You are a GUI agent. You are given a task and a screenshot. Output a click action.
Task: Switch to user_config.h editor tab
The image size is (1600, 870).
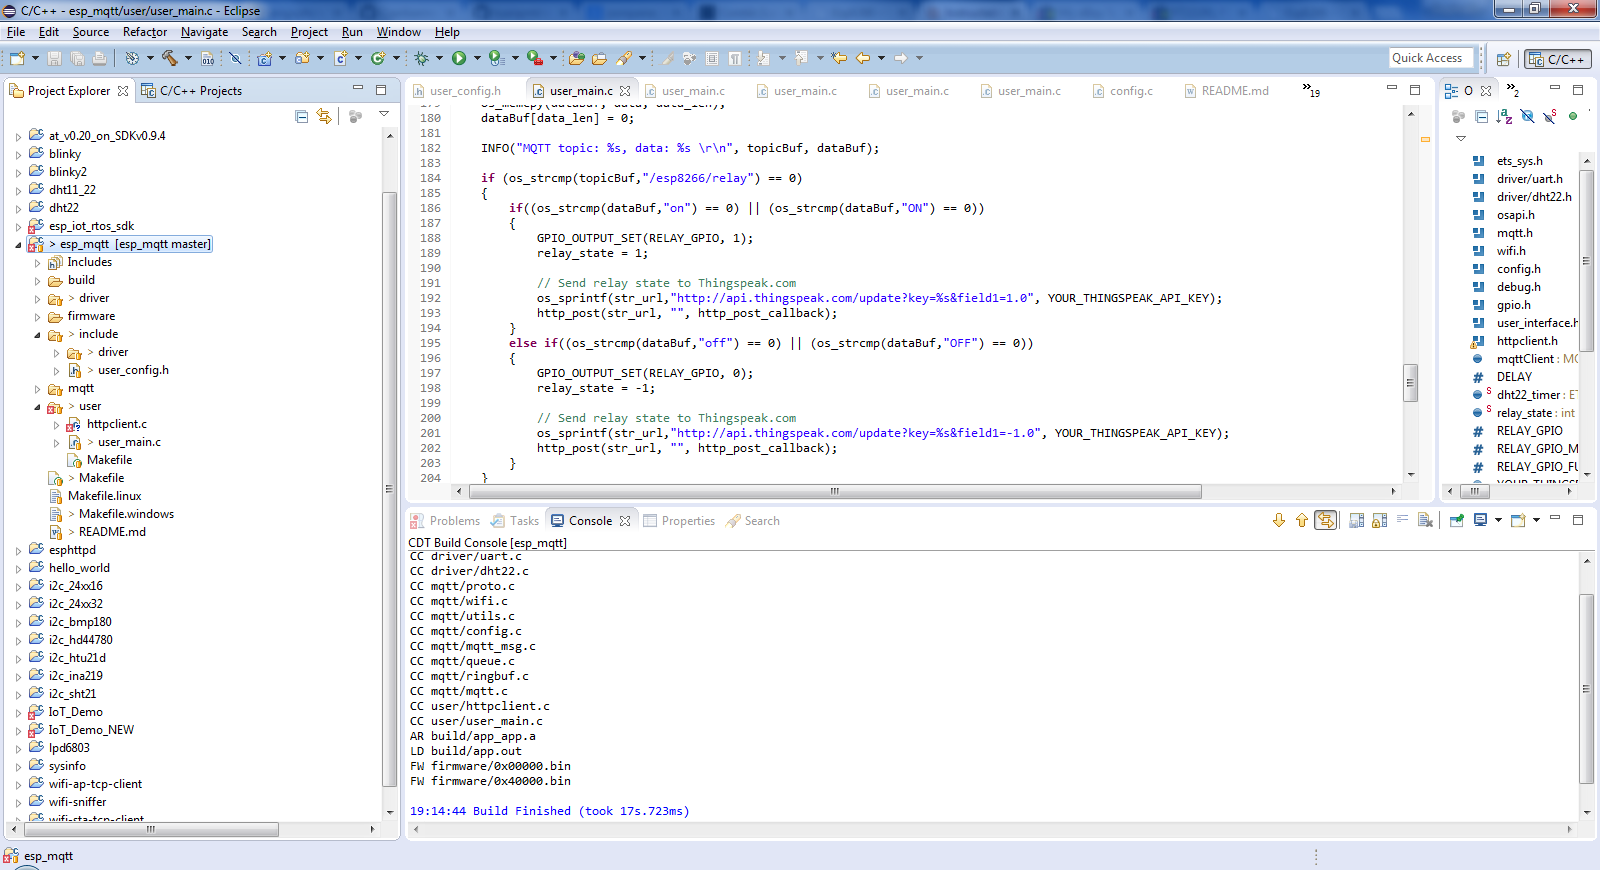(457, 91)
